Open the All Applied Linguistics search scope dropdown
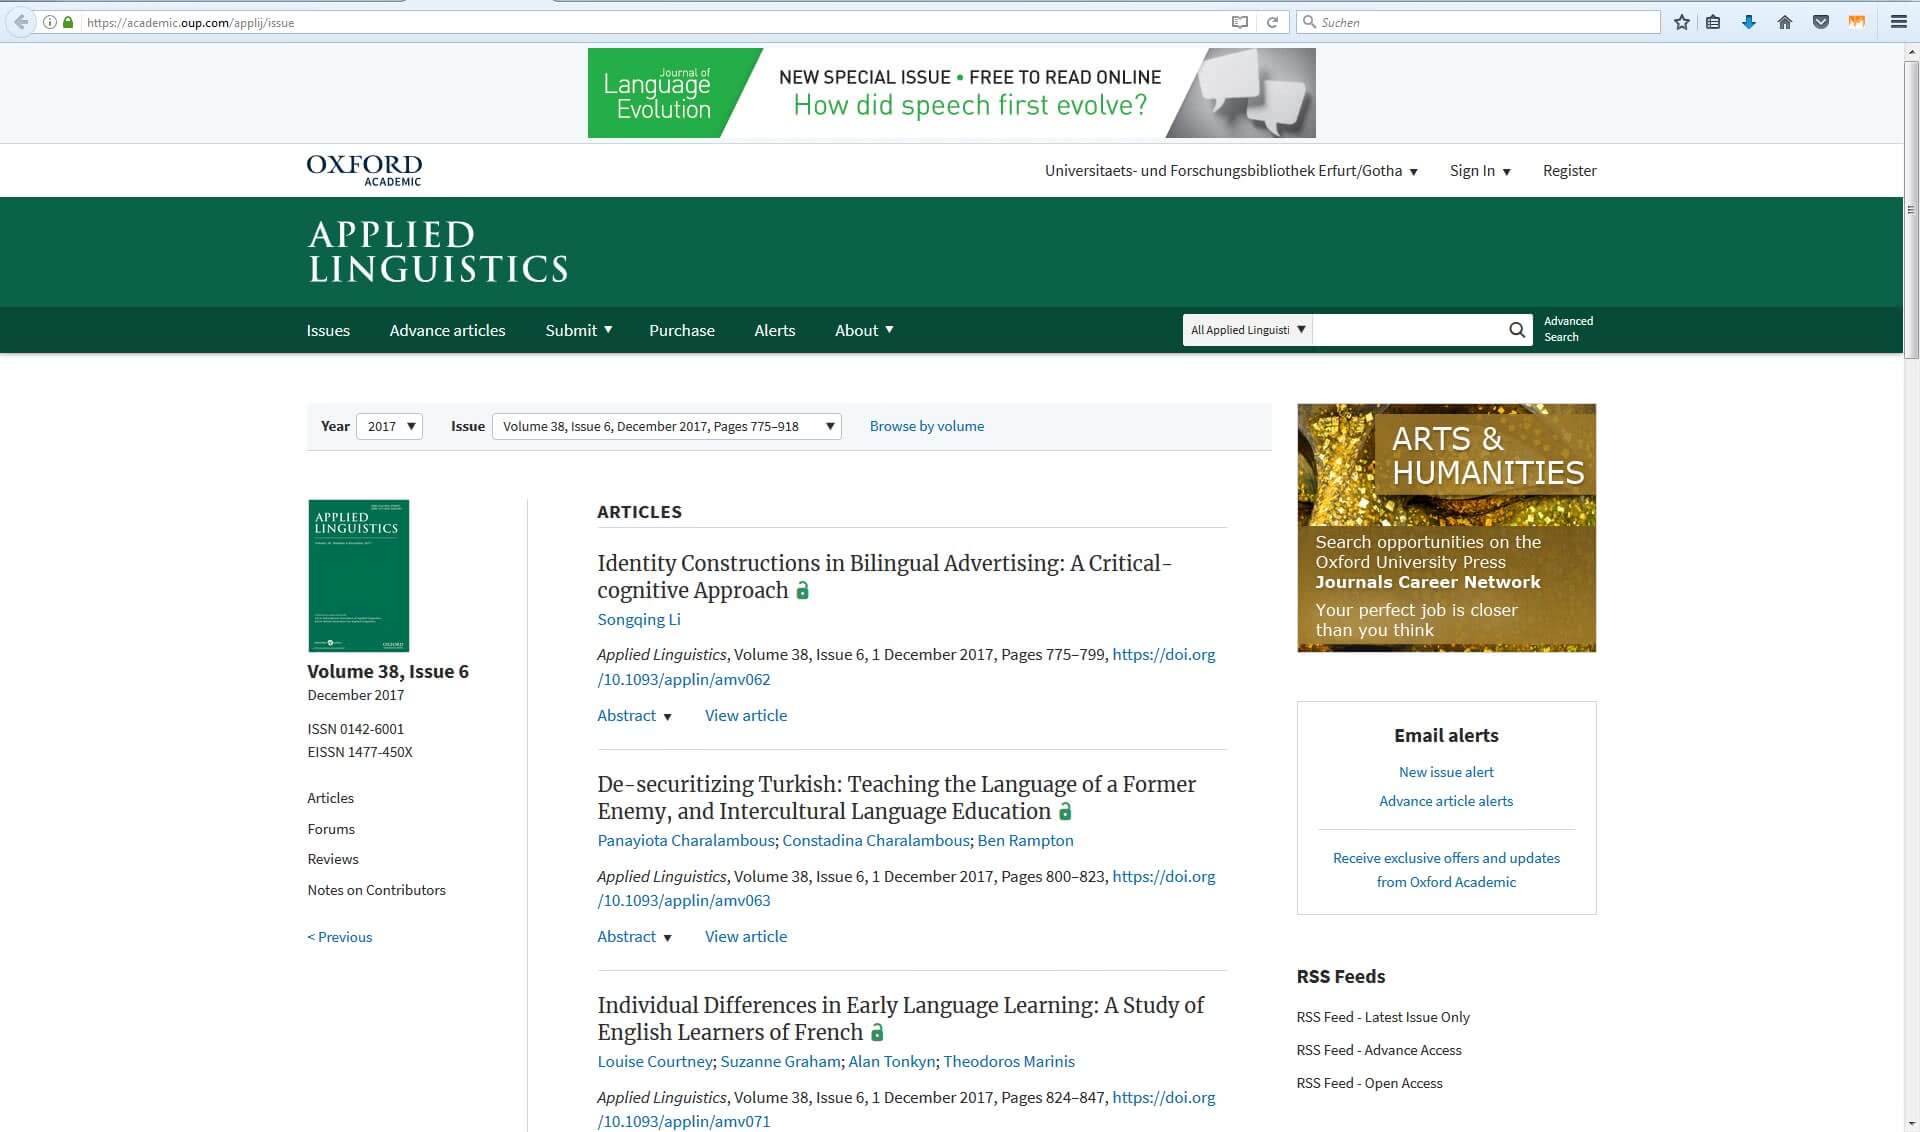 [1247, 330]
